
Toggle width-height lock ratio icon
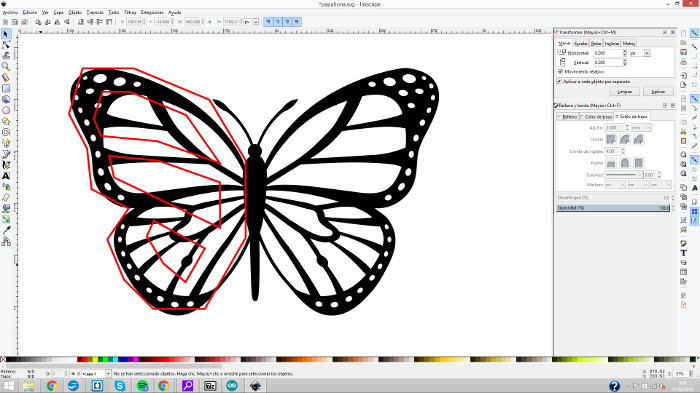coord(210,21)
